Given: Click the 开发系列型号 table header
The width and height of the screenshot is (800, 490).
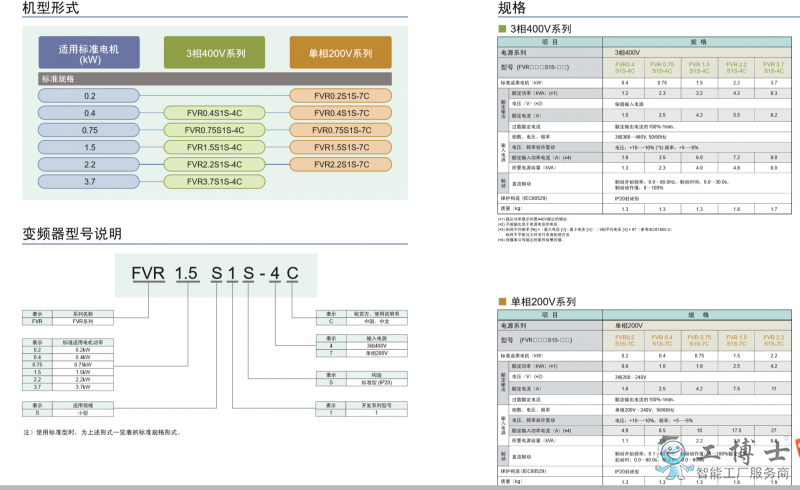Looking at the screenshot, I should coord(377,405).
